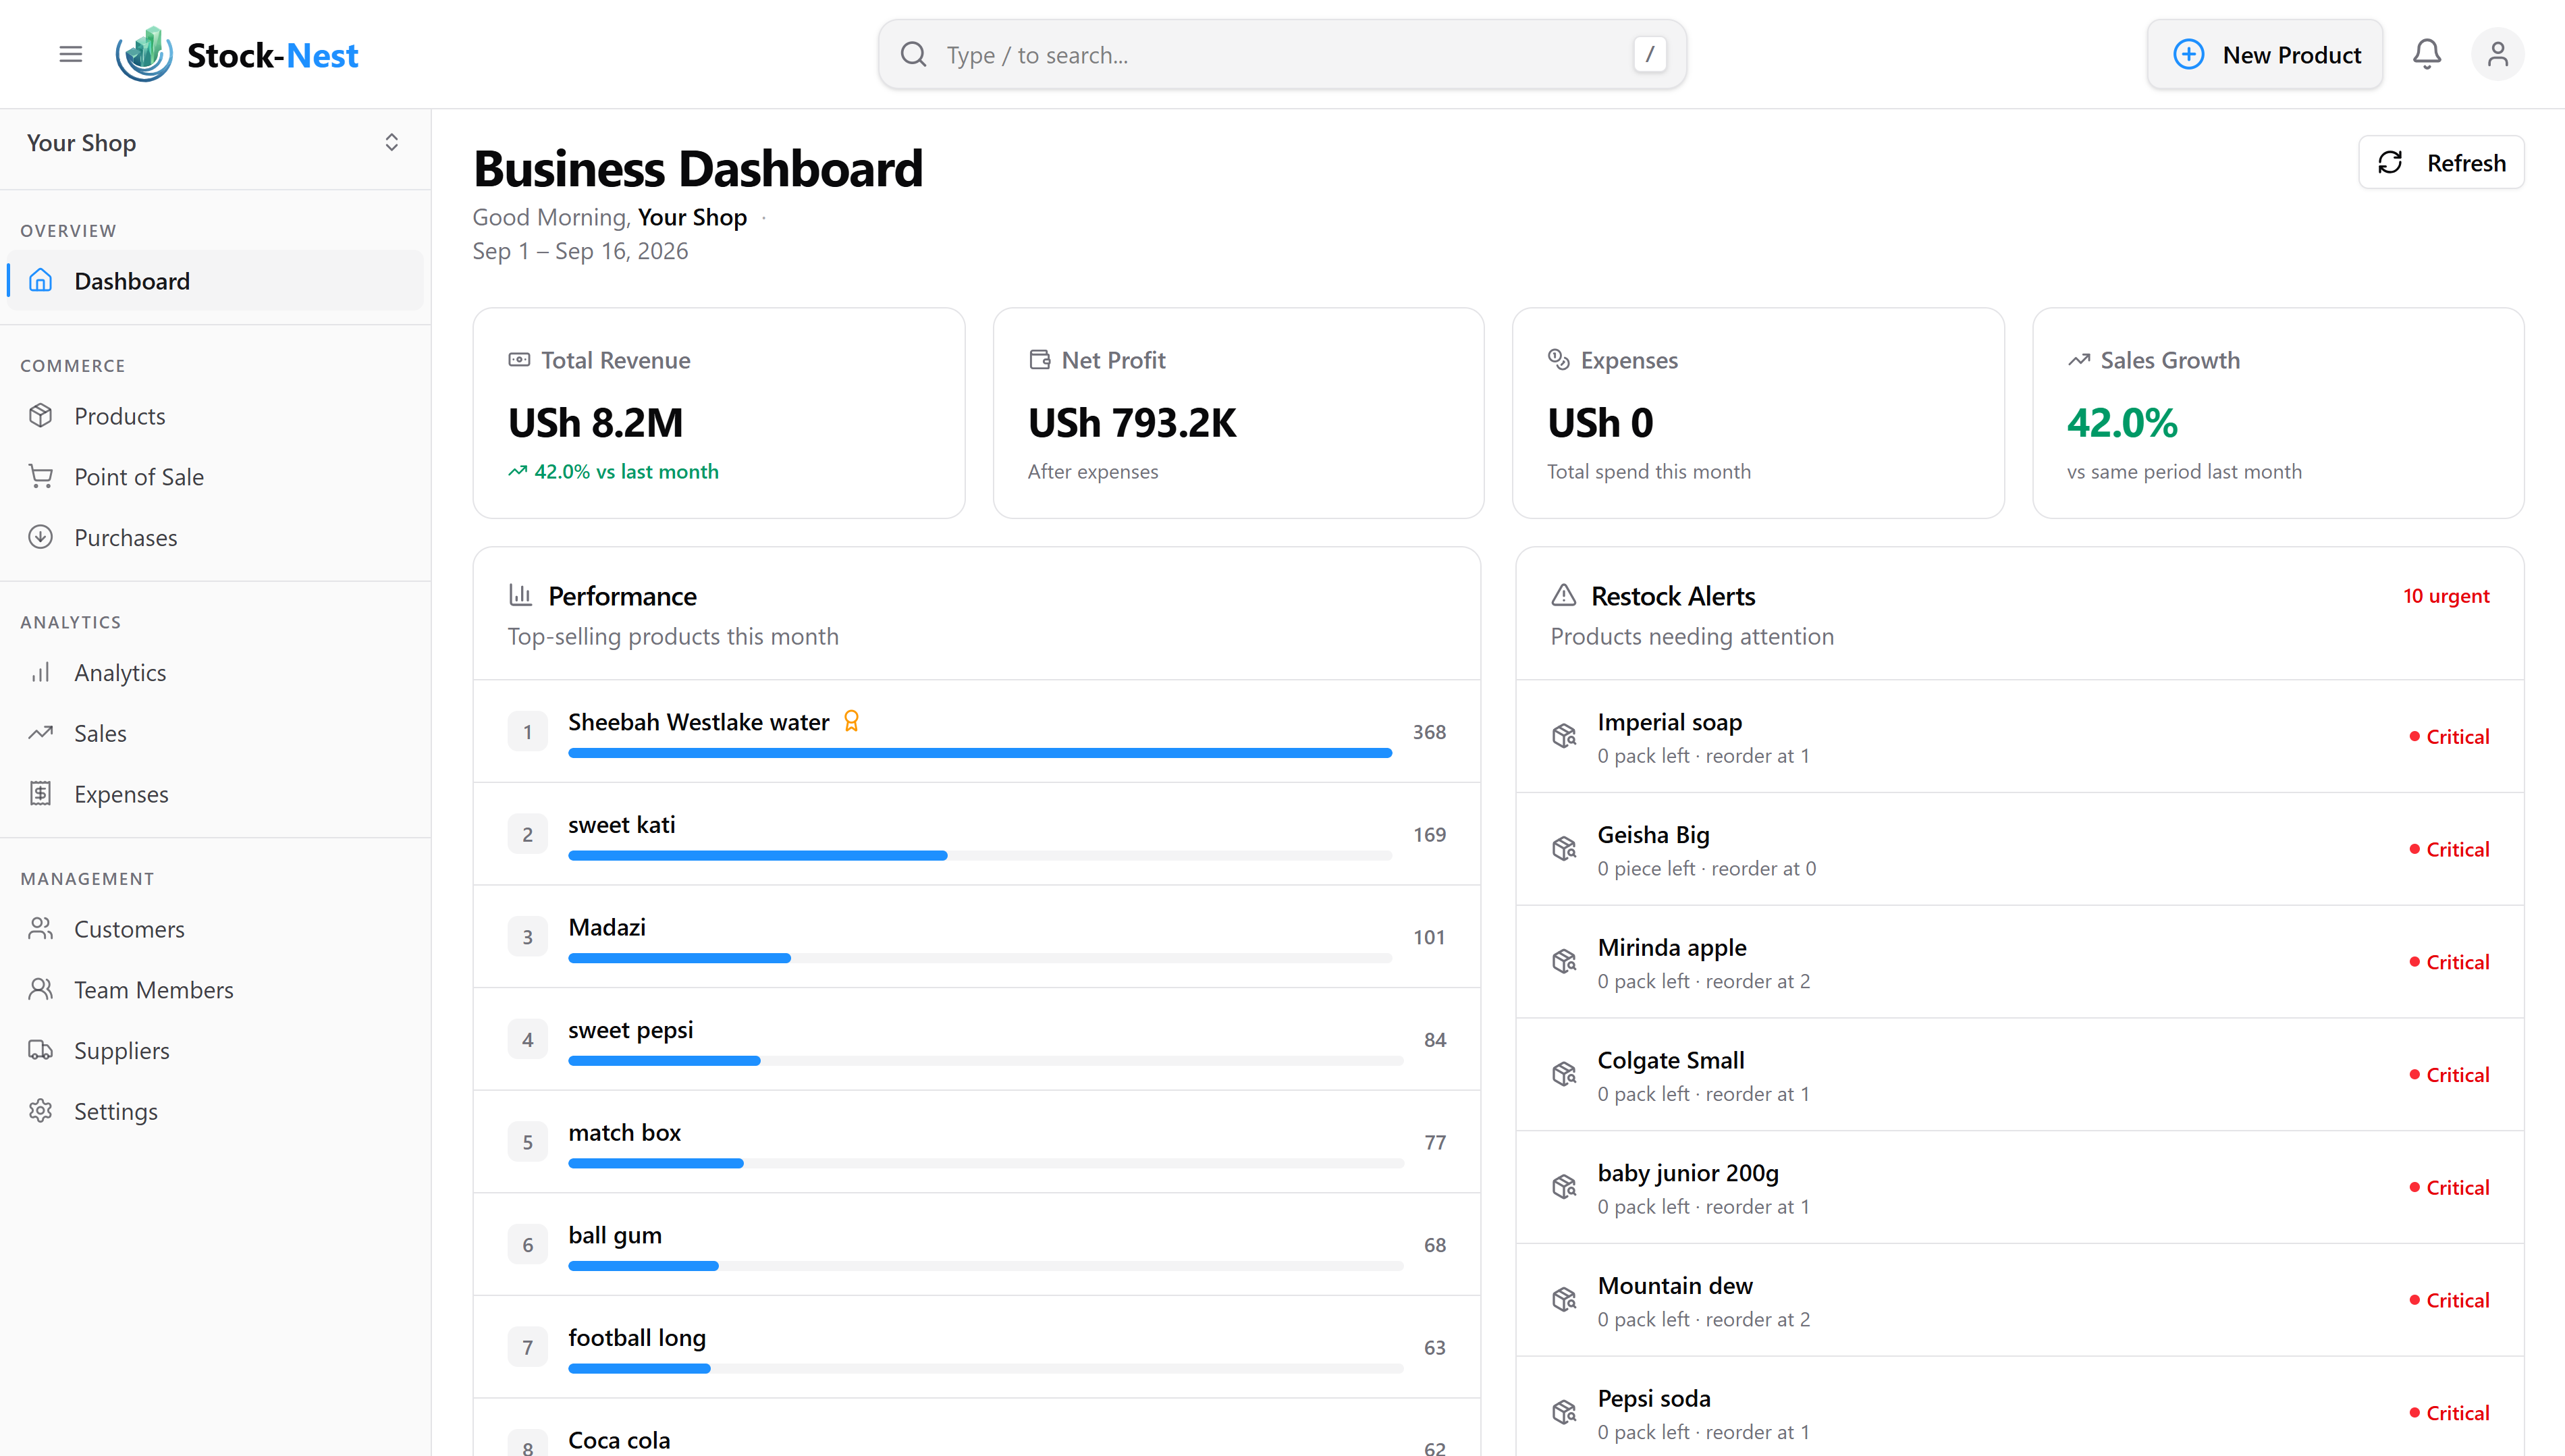Select the match box performance row
Viewport: 2565px width, 1456px height.
[976, 1142]
